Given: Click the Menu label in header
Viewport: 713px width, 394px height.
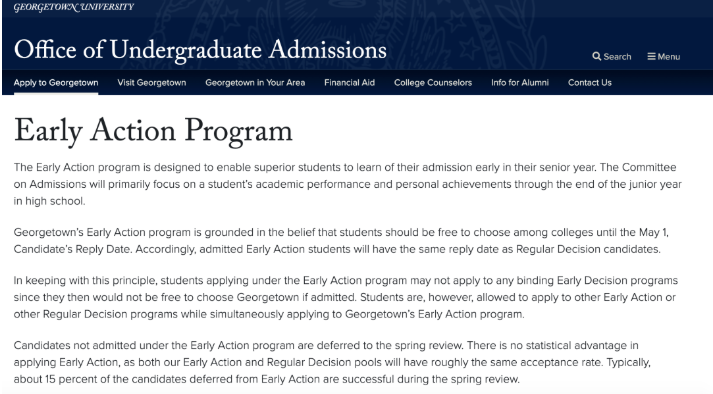Looking at the screenshot, I should click(x=668, y=56).
